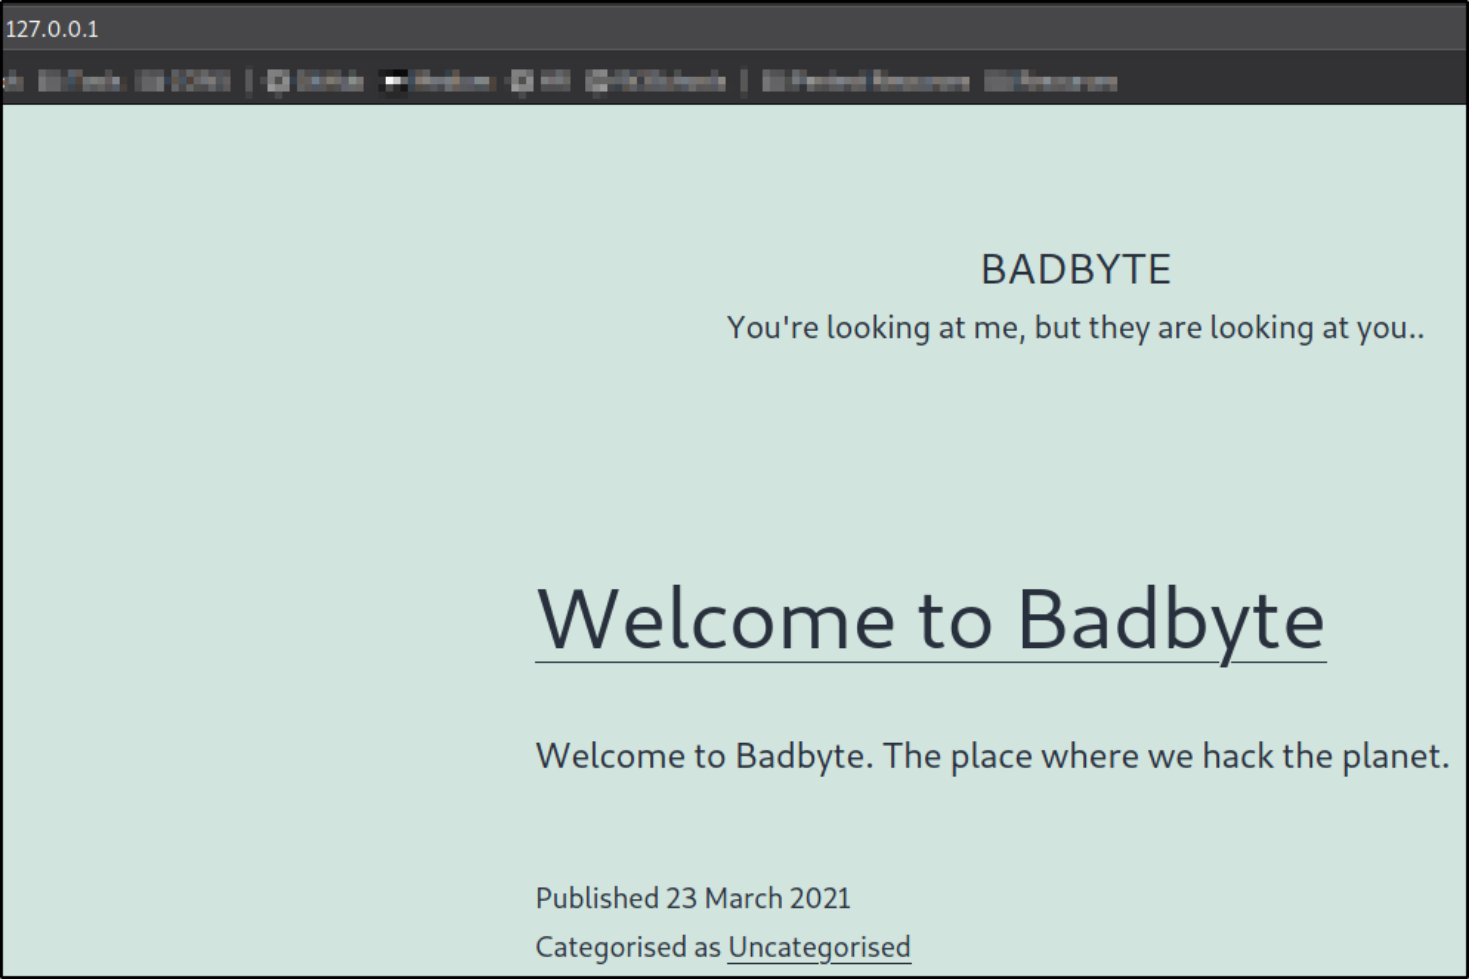Image resolution: width=1469 pixels, height=979 pixels.
Task: Open the BADBYTE site title
Action: click(1075, 269)
